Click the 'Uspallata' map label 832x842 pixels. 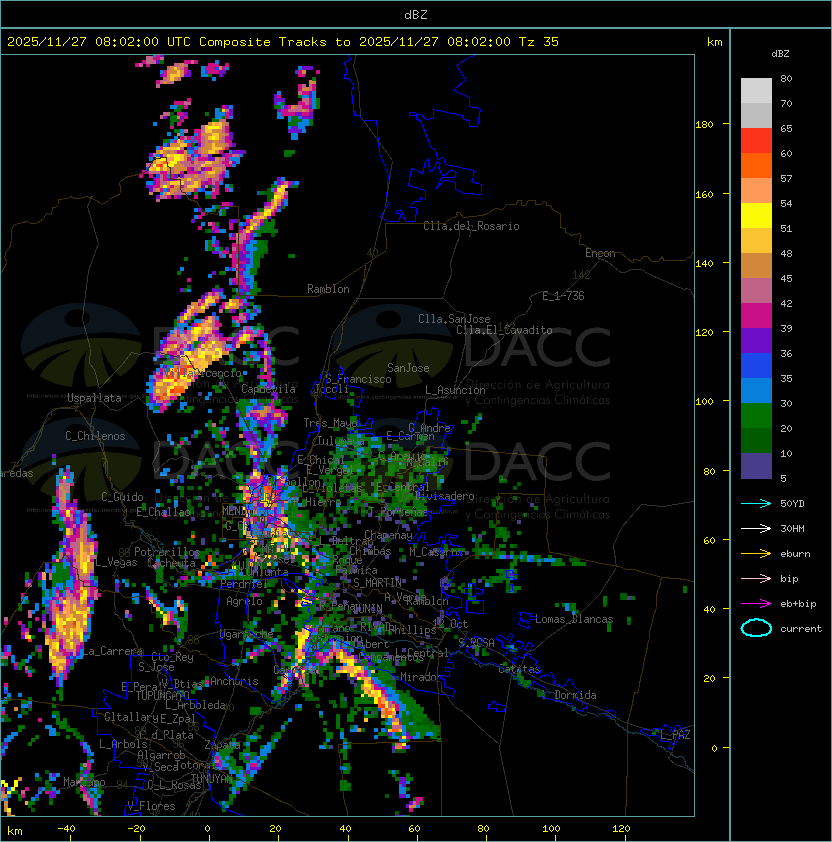pos(94,398)
